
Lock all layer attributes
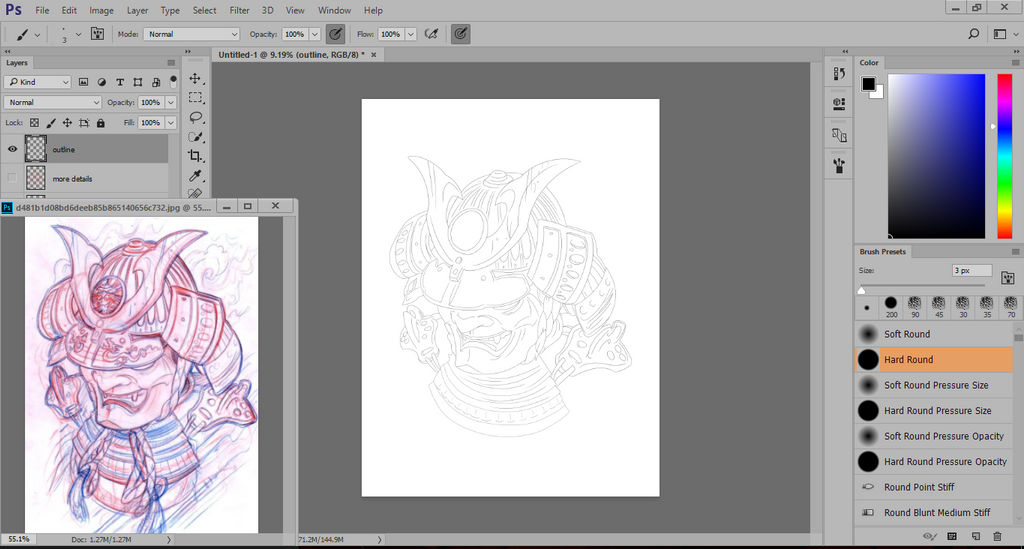pos(101,123)
